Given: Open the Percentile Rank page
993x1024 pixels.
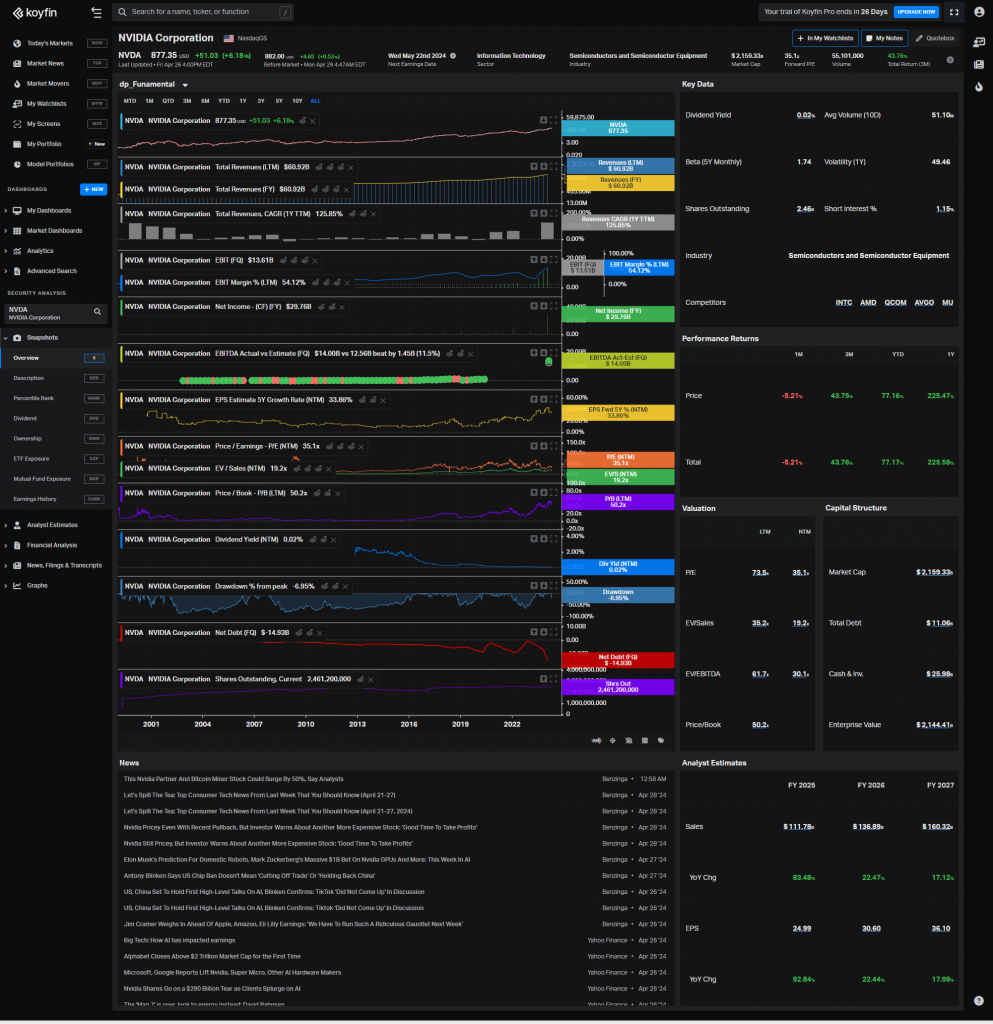Looking at the screenshot, I should coord(57,399).
